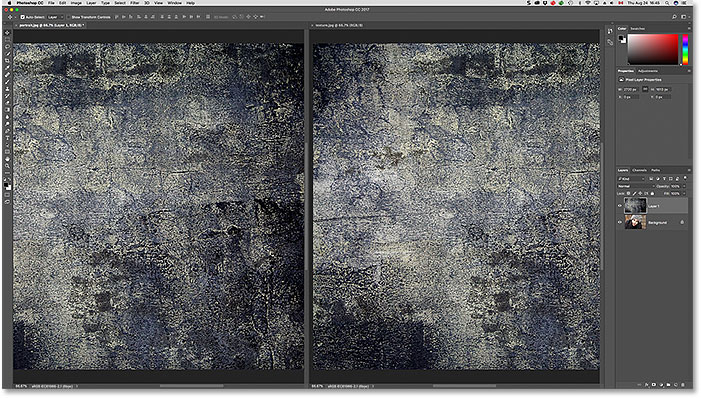Switch to the Channels tab
Screen dimensions: 701x398
click(x=639, y=170)
